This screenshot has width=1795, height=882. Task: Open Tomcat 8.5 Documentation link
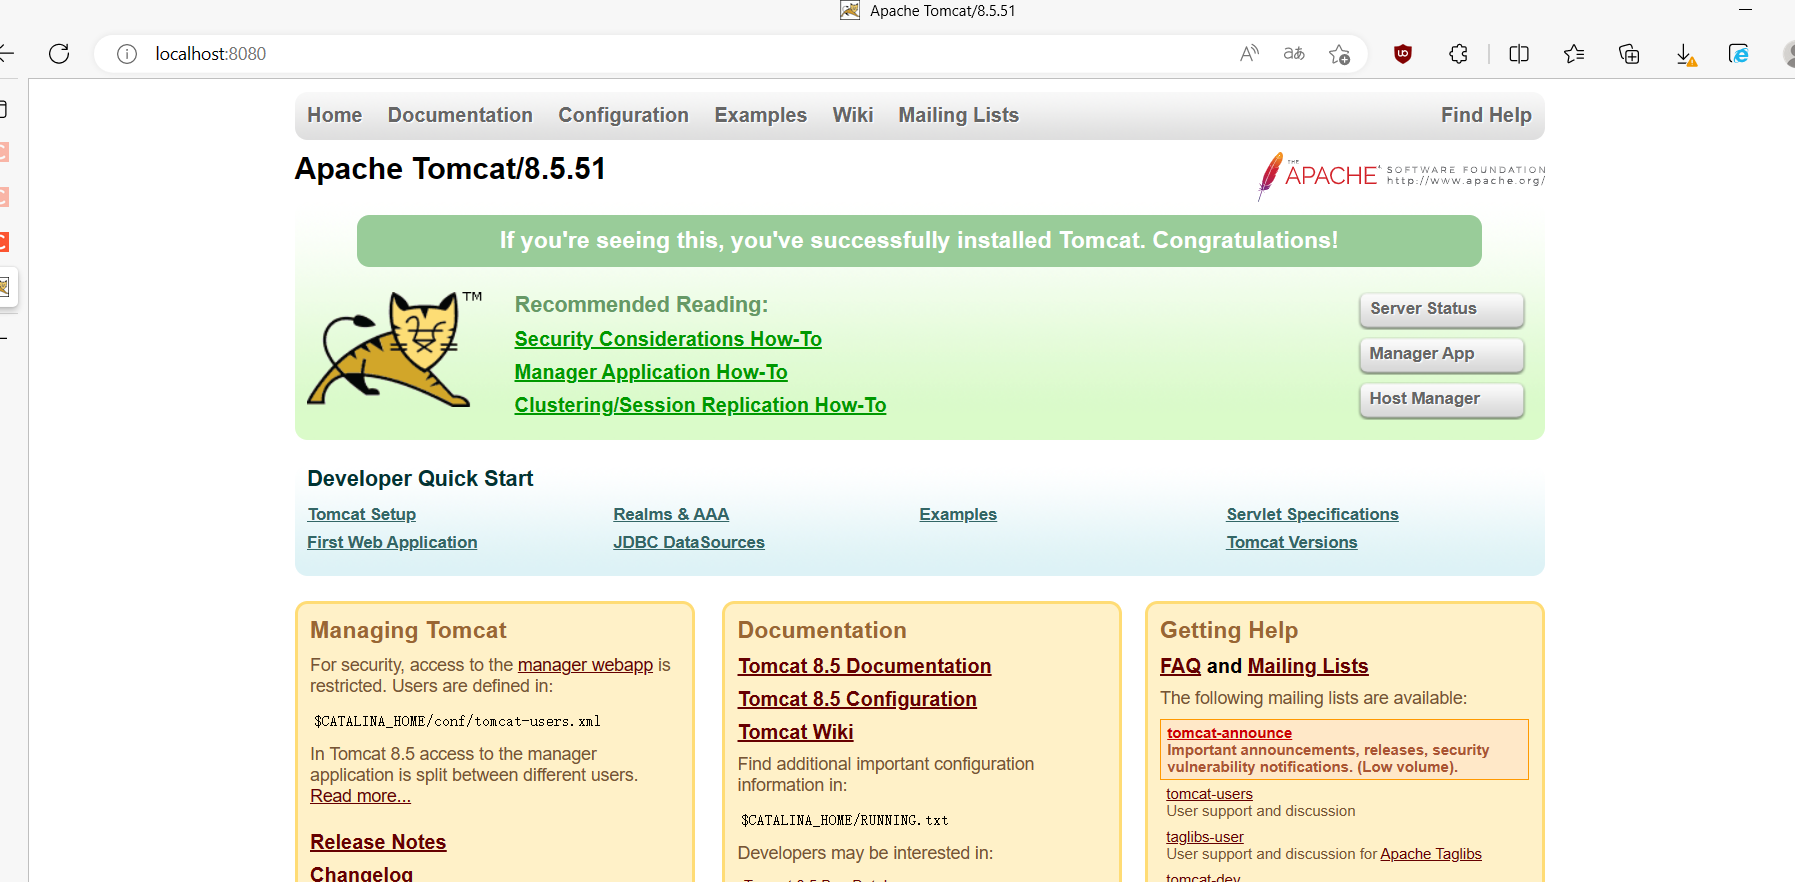pos(864,666)
